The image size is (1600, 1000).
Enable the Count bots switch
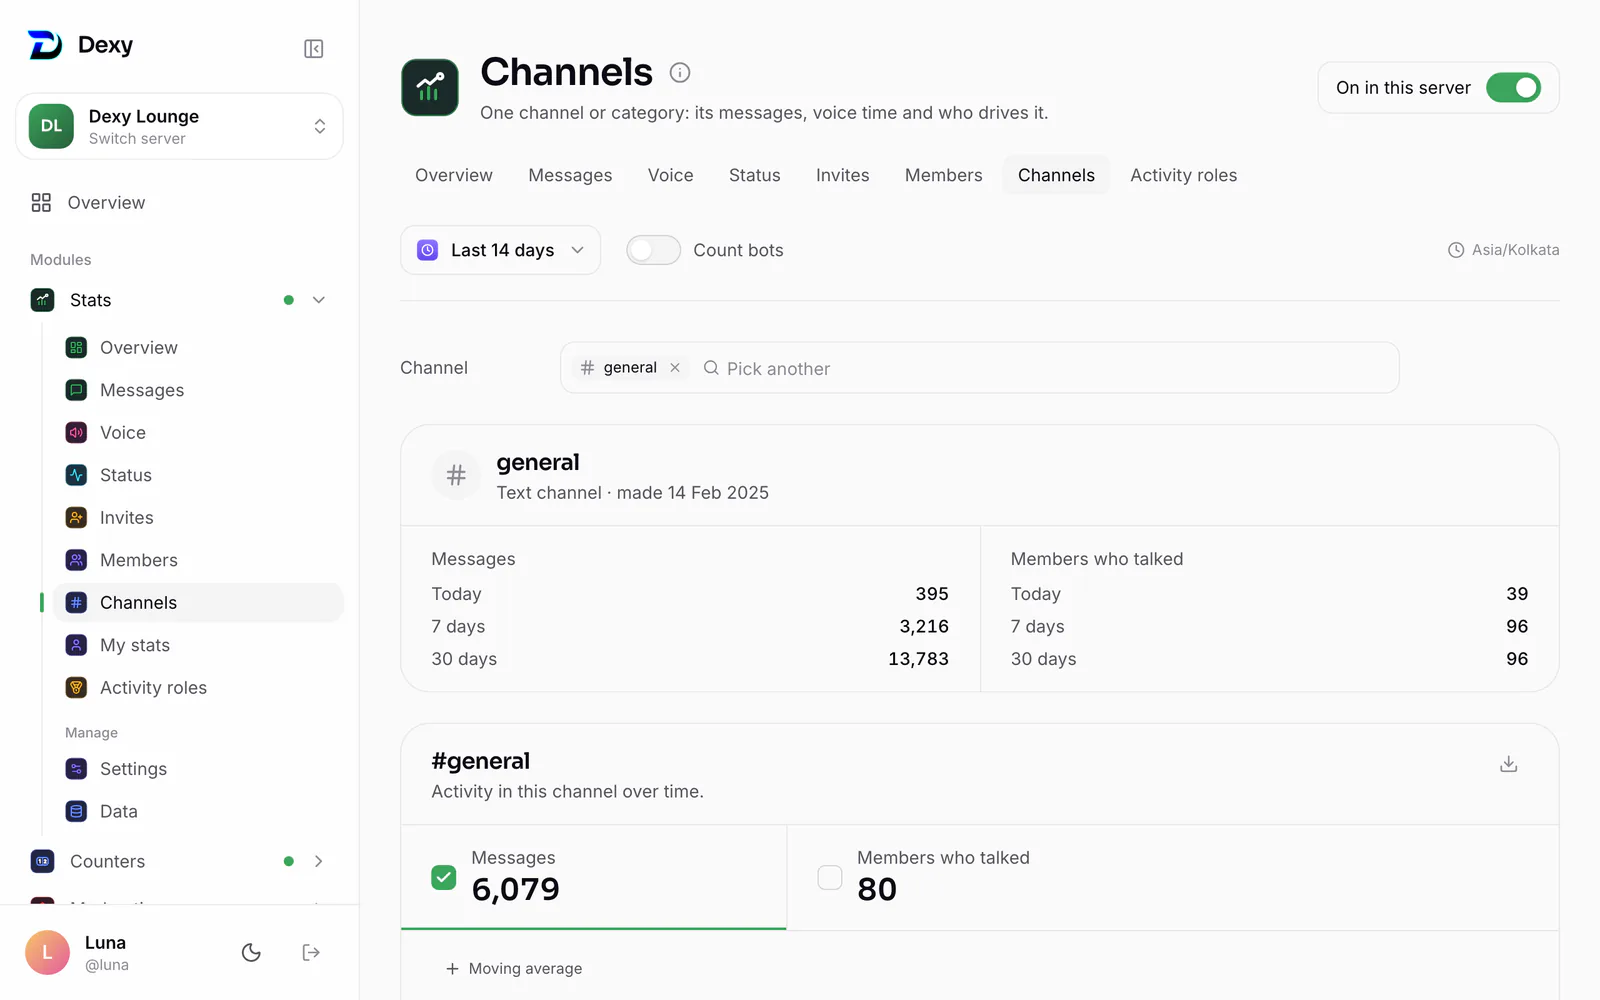(x=653, y=250)
